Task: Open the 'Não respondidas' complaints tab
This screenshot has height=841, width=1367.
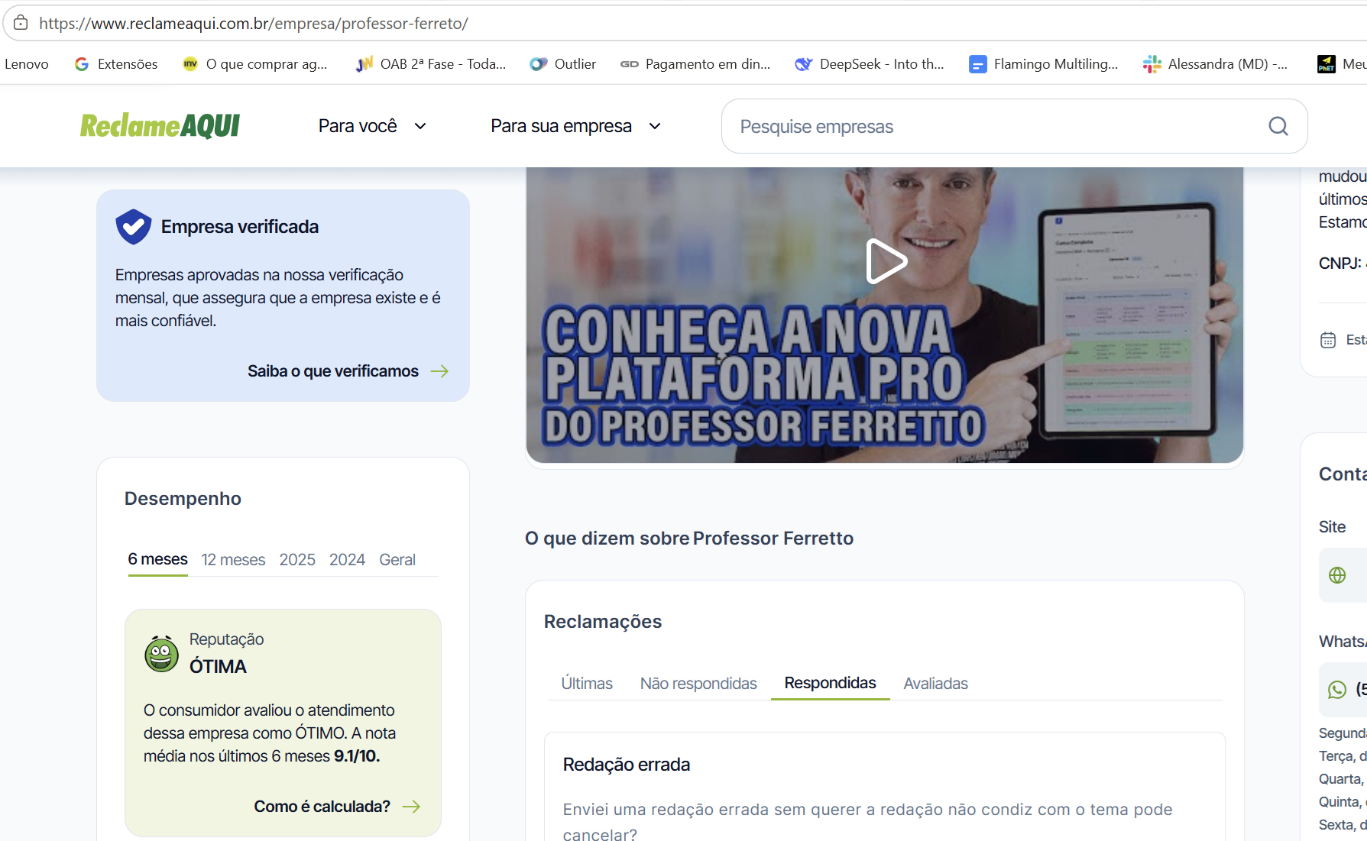Action: [x=699, y=683]
